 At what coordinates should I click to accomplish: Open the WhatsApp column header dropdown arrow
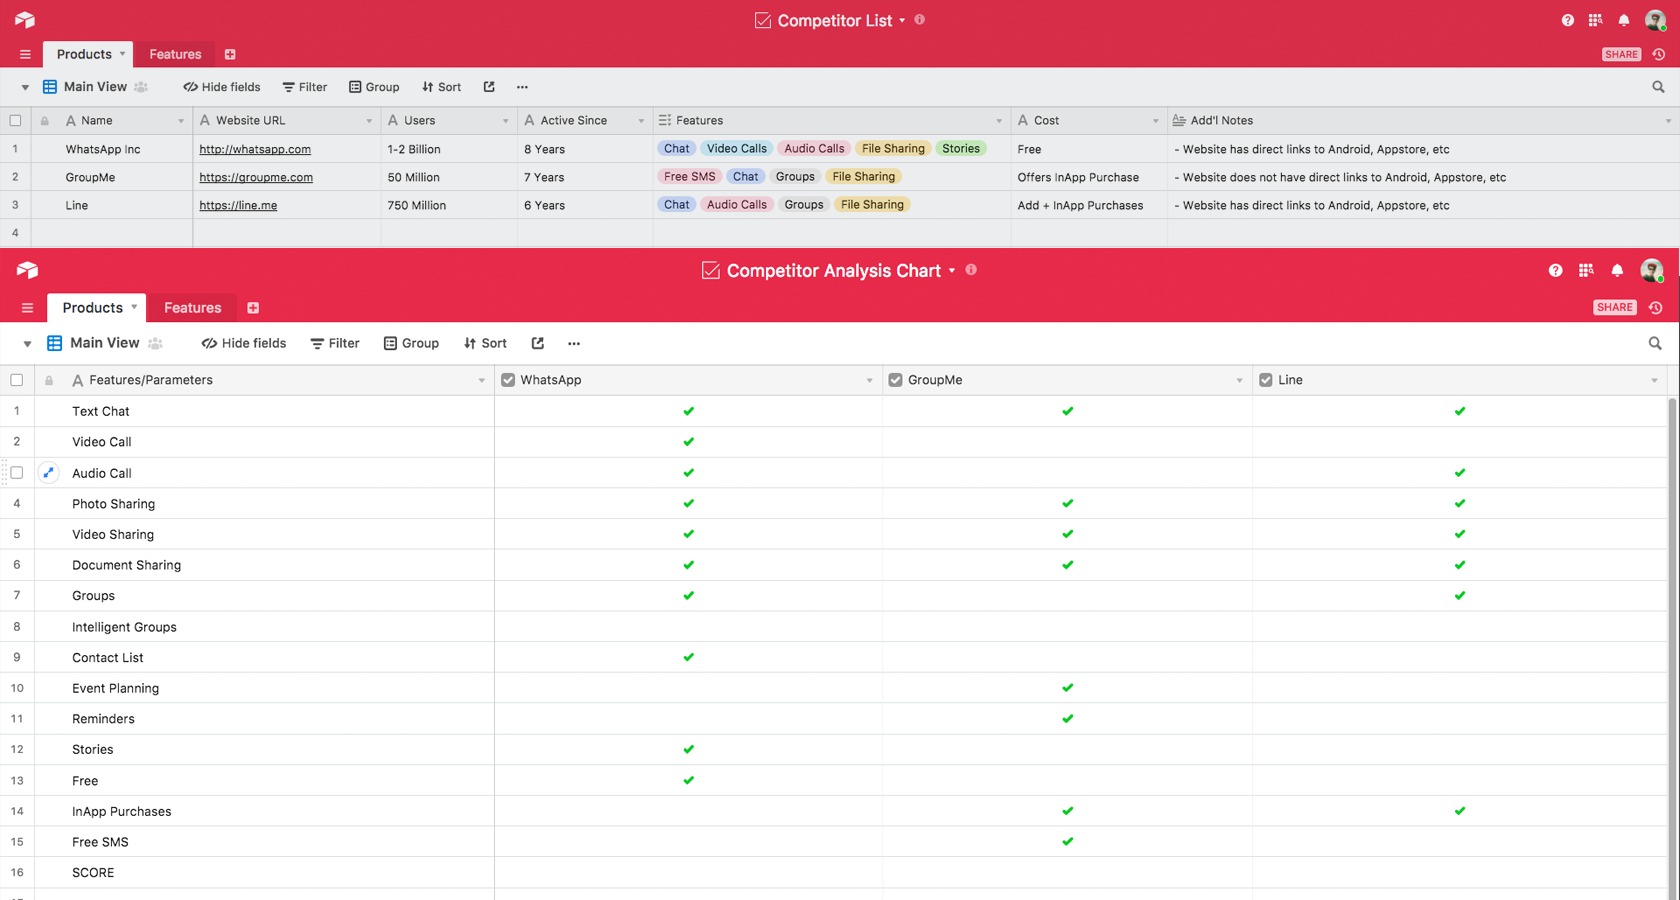[869, 380]
